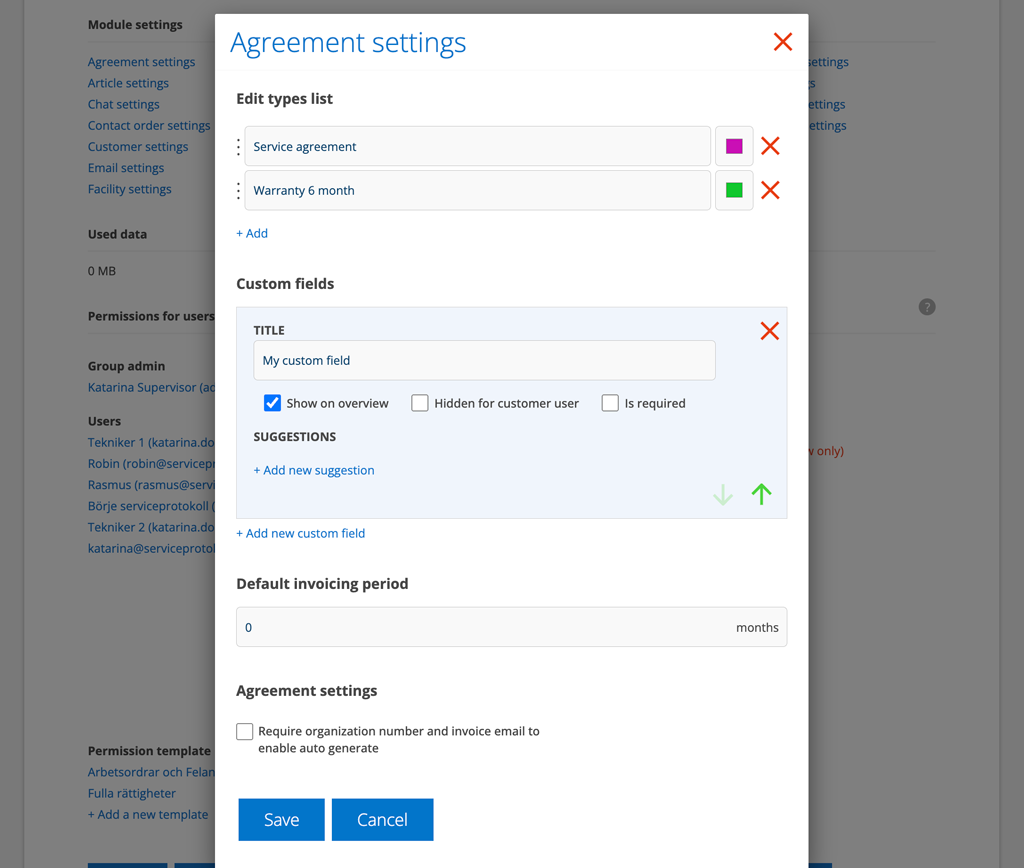Close the Agreement settings dialog
This screenshot has width=1024, height=868.
tap(782, 42)
